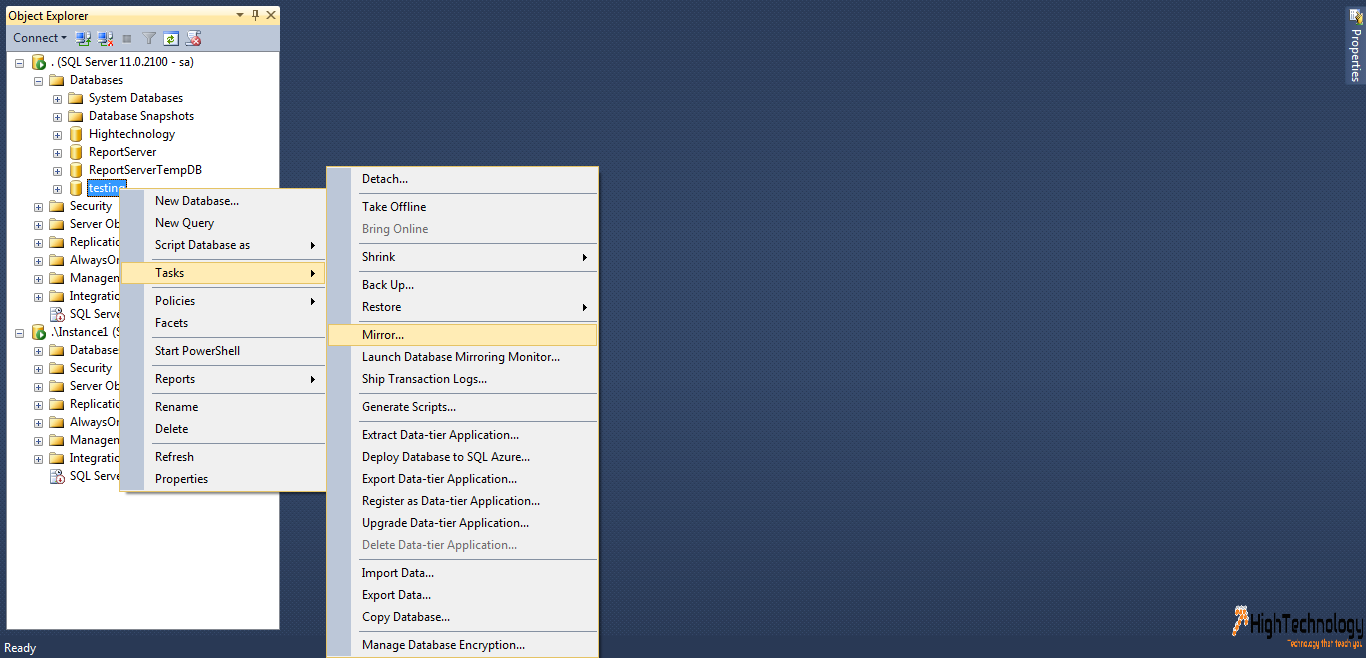
Task: Open Properties from the context menu
Action: [223, 479]
